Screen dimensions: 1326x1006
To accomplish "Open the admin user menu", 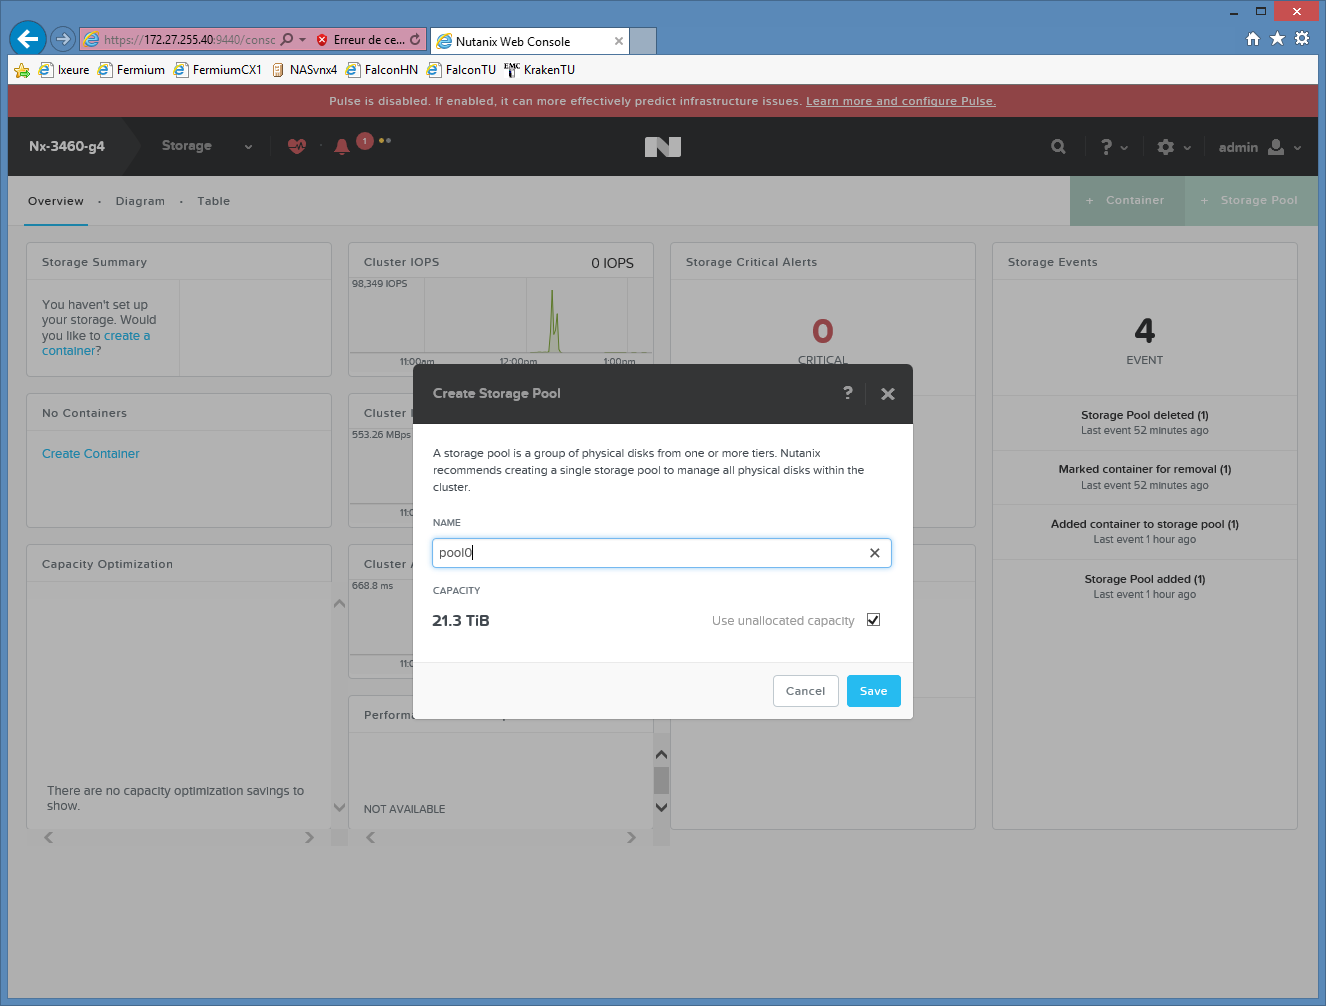I will click(1260, 147).
